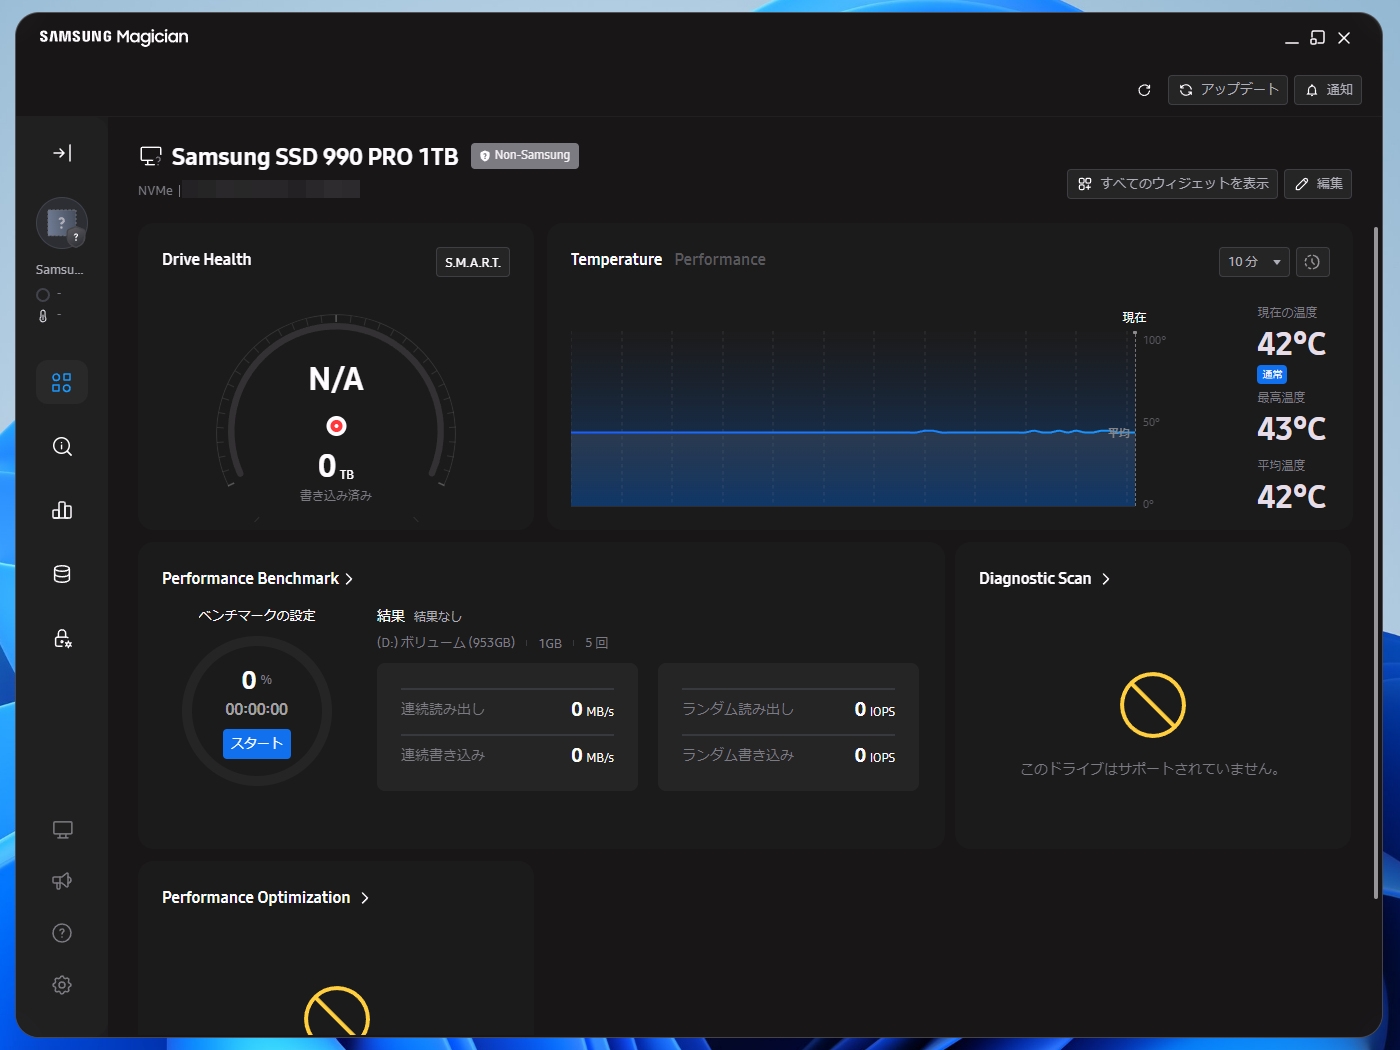Start the benchmark with スタート button
This screenshot has width=1400, height=1050.
pos(257,743)
